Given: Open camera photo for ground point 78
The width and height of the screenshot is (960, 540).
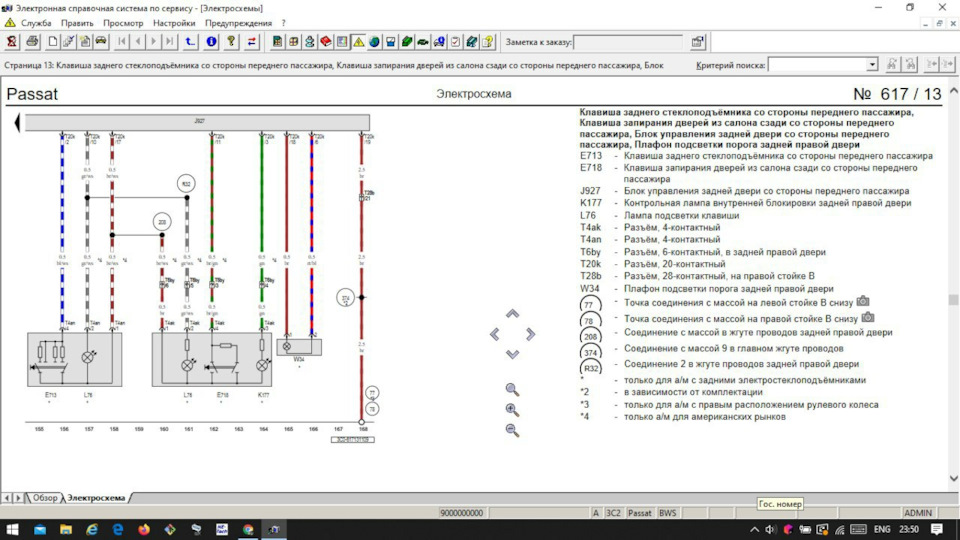Looking at the screenshot, I should tap(868, 317).
